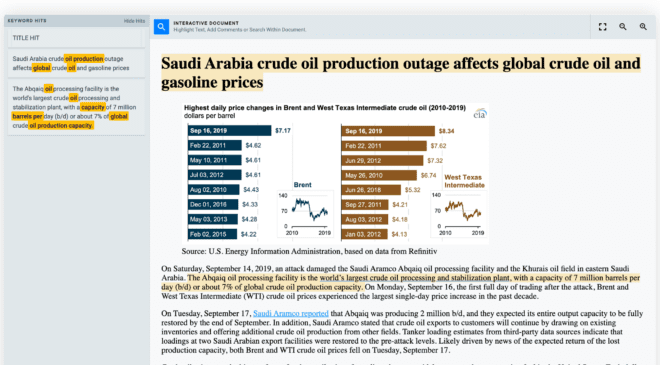Zoom out of the document
Screen dimensions: 660x365
[x=623, y=27]
